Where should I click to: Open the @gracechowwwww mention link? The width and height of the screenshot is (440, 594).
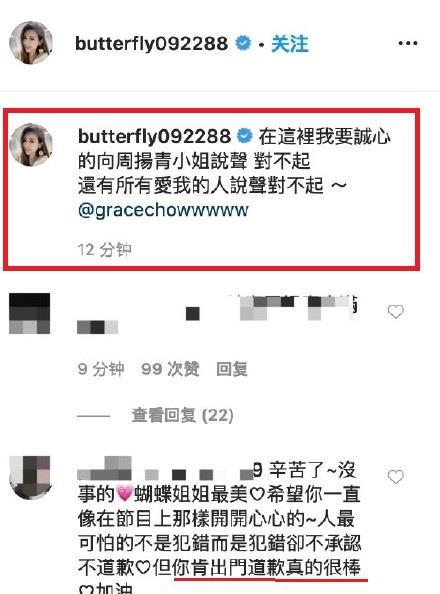(163, 210)
